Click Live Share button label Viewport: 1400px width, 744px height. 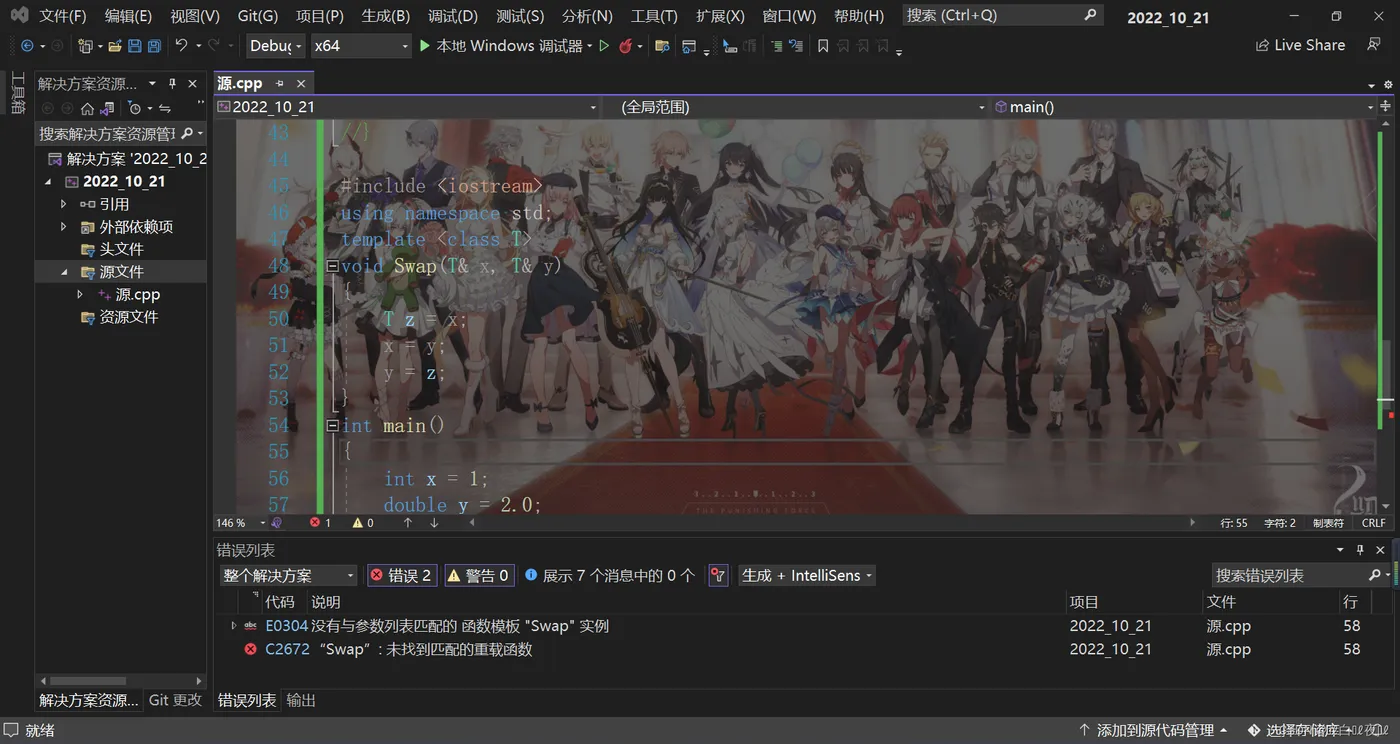click(1310, 46)
